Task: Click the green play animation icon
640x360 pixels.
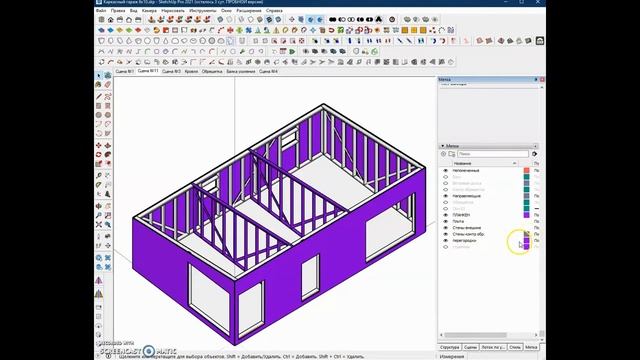Action: coord(292,51)
